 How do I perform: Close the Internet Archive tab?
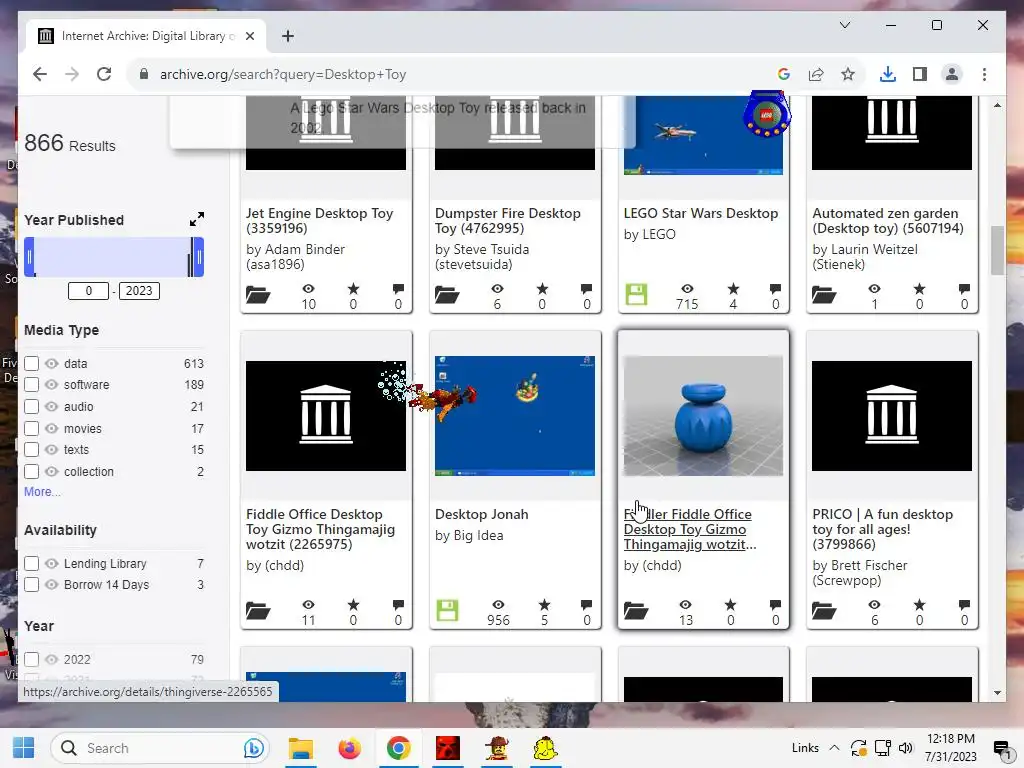249,36
